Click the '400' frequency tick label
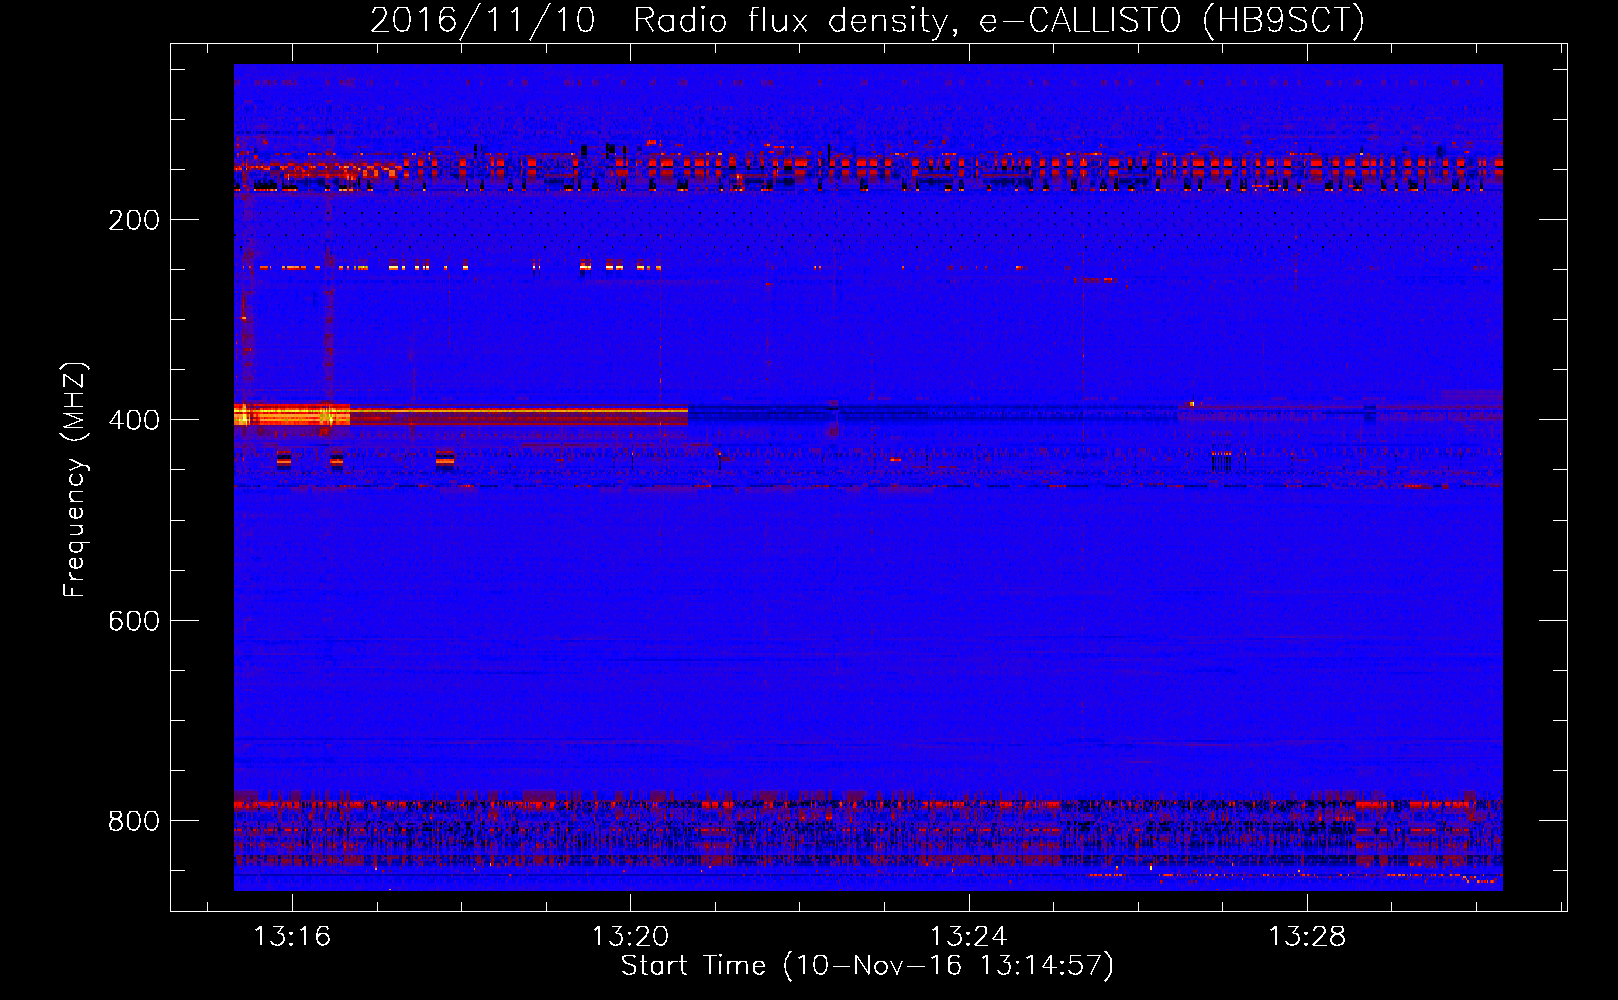Screen dimensions: 1618x1000 pyautogui.click(x=134, y=420)
